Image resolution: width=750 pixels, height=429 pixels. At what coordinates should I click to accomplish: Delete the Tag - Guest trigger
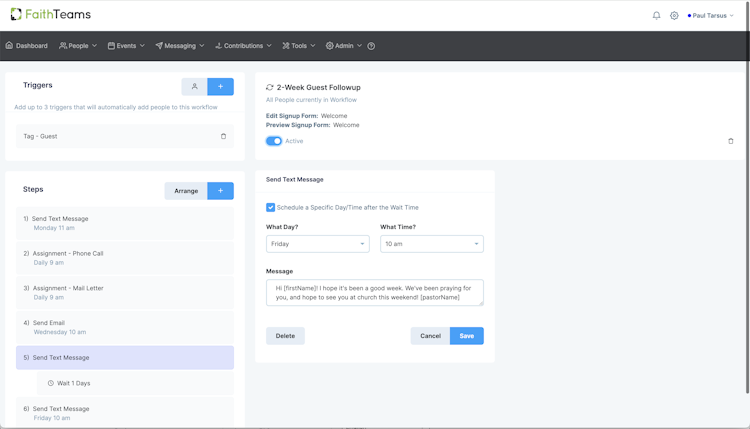click(223, 136)
